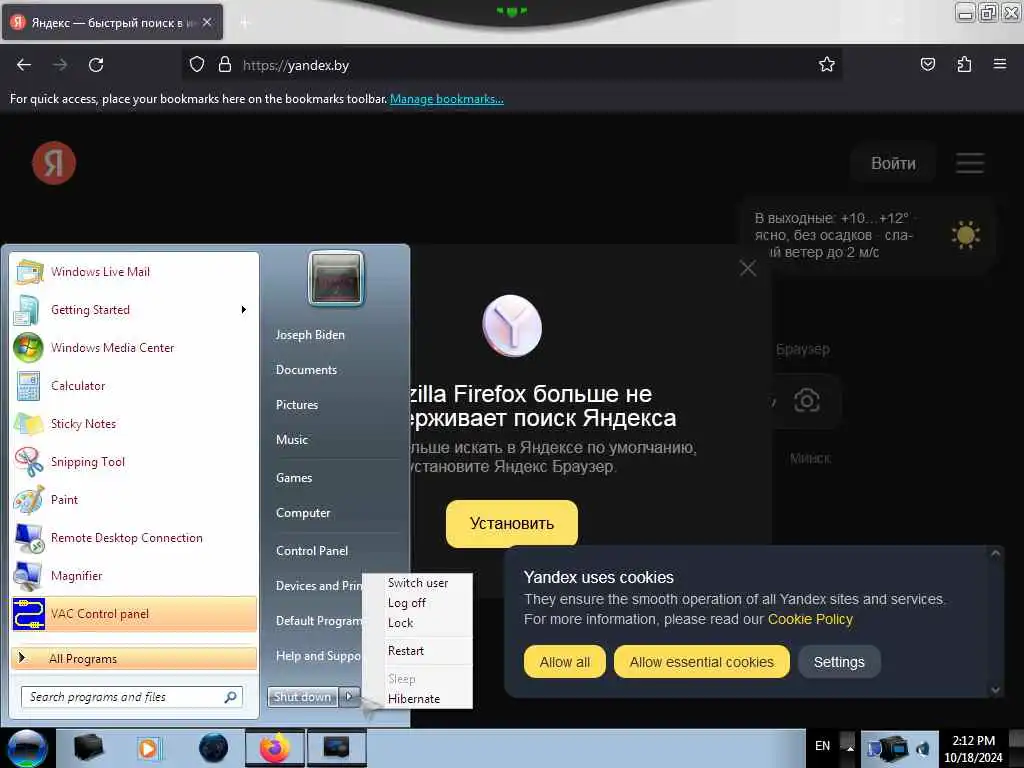Bookmark this page with star icon

(x=827, y=65)
